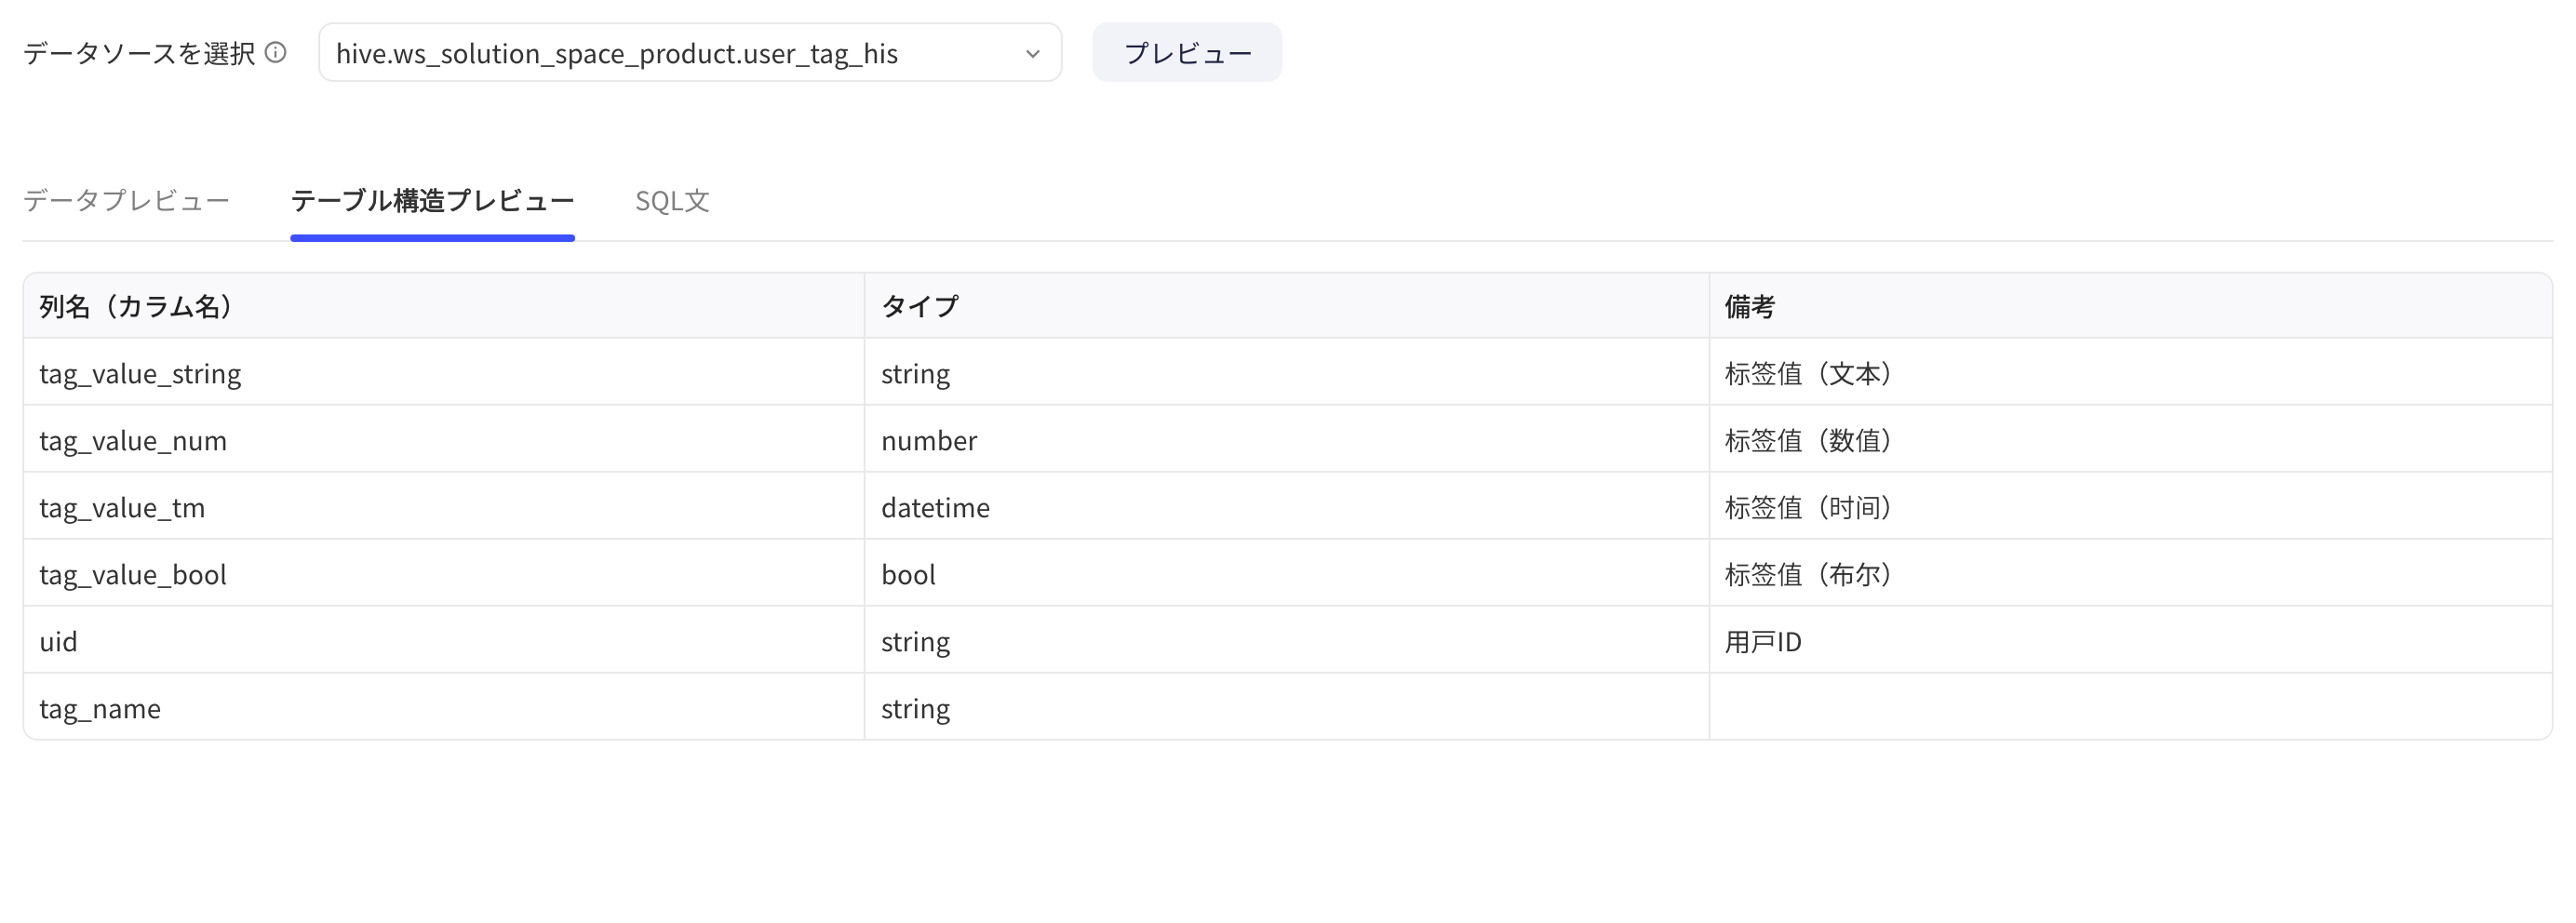2576x923 pixels.
Task: Click the info icon beside データソースを選択
Action: (276, 52)
